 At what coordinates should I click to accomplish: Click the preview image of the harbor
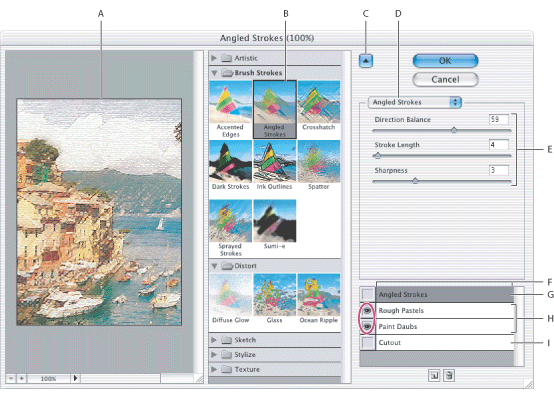(99, 212)
